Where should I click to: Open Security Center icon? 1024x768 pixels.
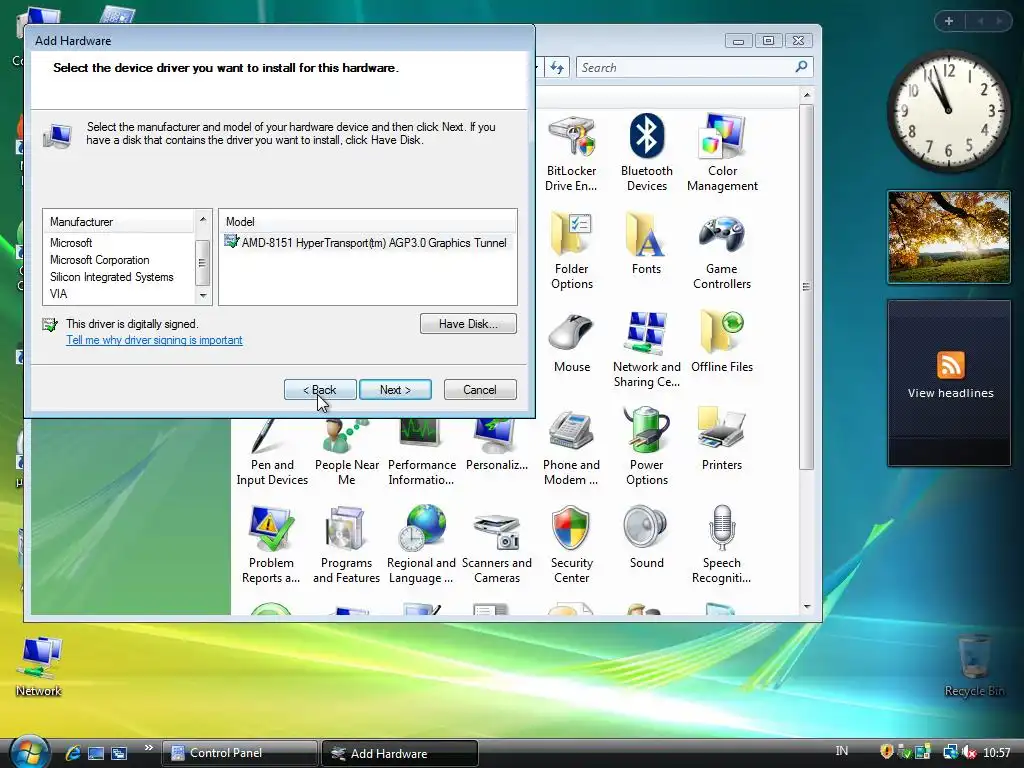click(571, 545)
